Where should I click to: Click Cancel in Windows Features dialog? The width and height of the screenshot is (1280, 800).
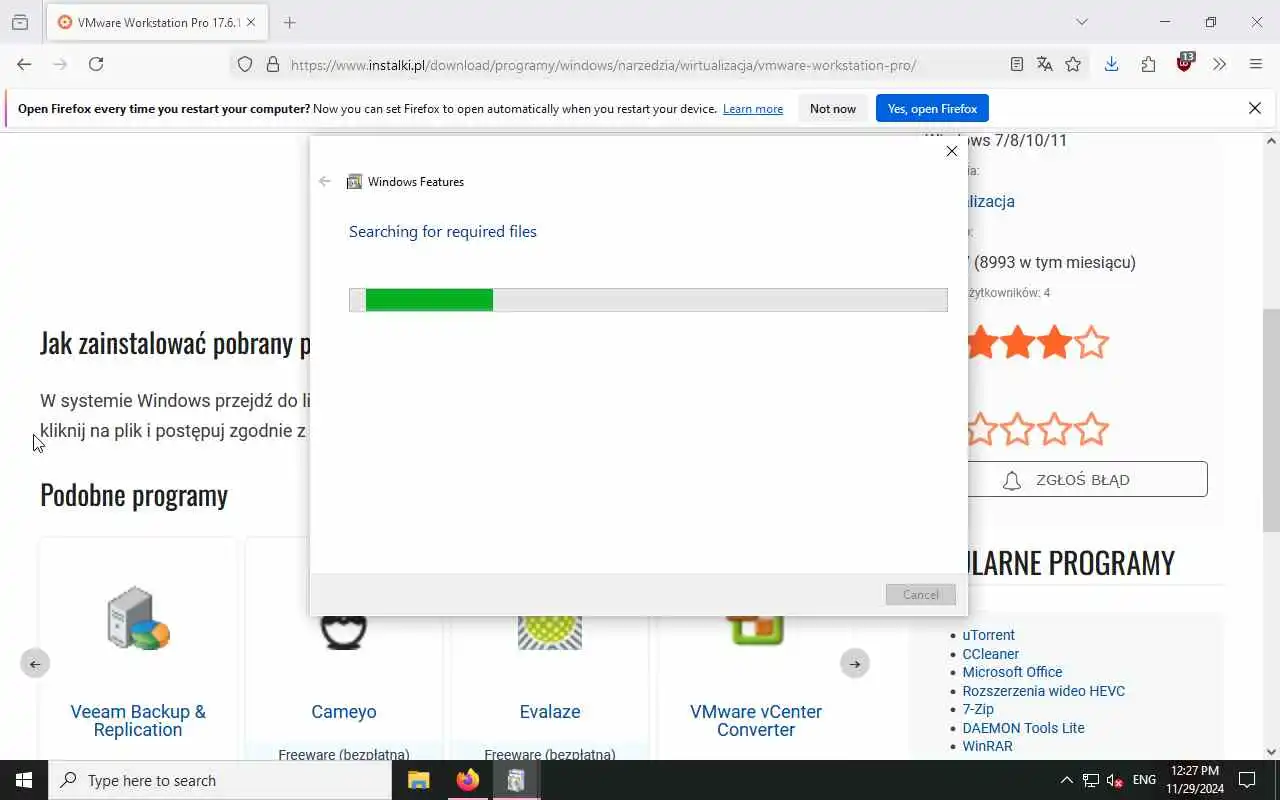click(920, 594)
